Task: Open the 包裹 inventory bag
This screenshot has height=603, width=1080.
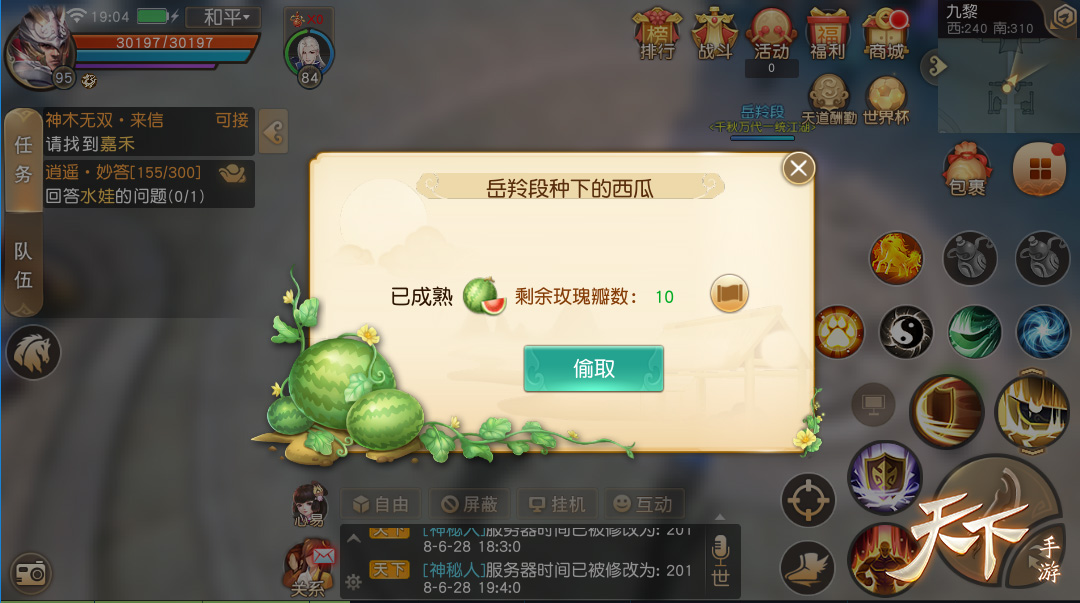Action: click(967, 170)
